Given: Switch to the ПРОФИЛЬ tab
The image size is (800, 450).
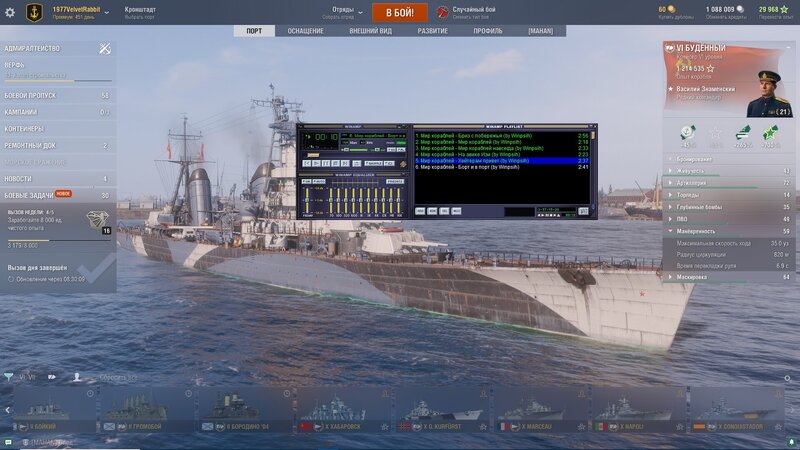Looking at the screenshot, I should [488, 31].
